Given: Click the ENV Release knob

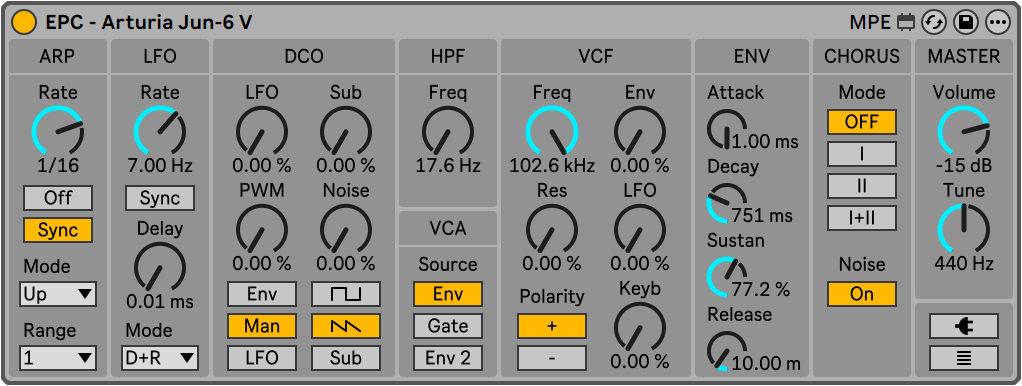Looking at the screenshot, I should tap(727, 351).
